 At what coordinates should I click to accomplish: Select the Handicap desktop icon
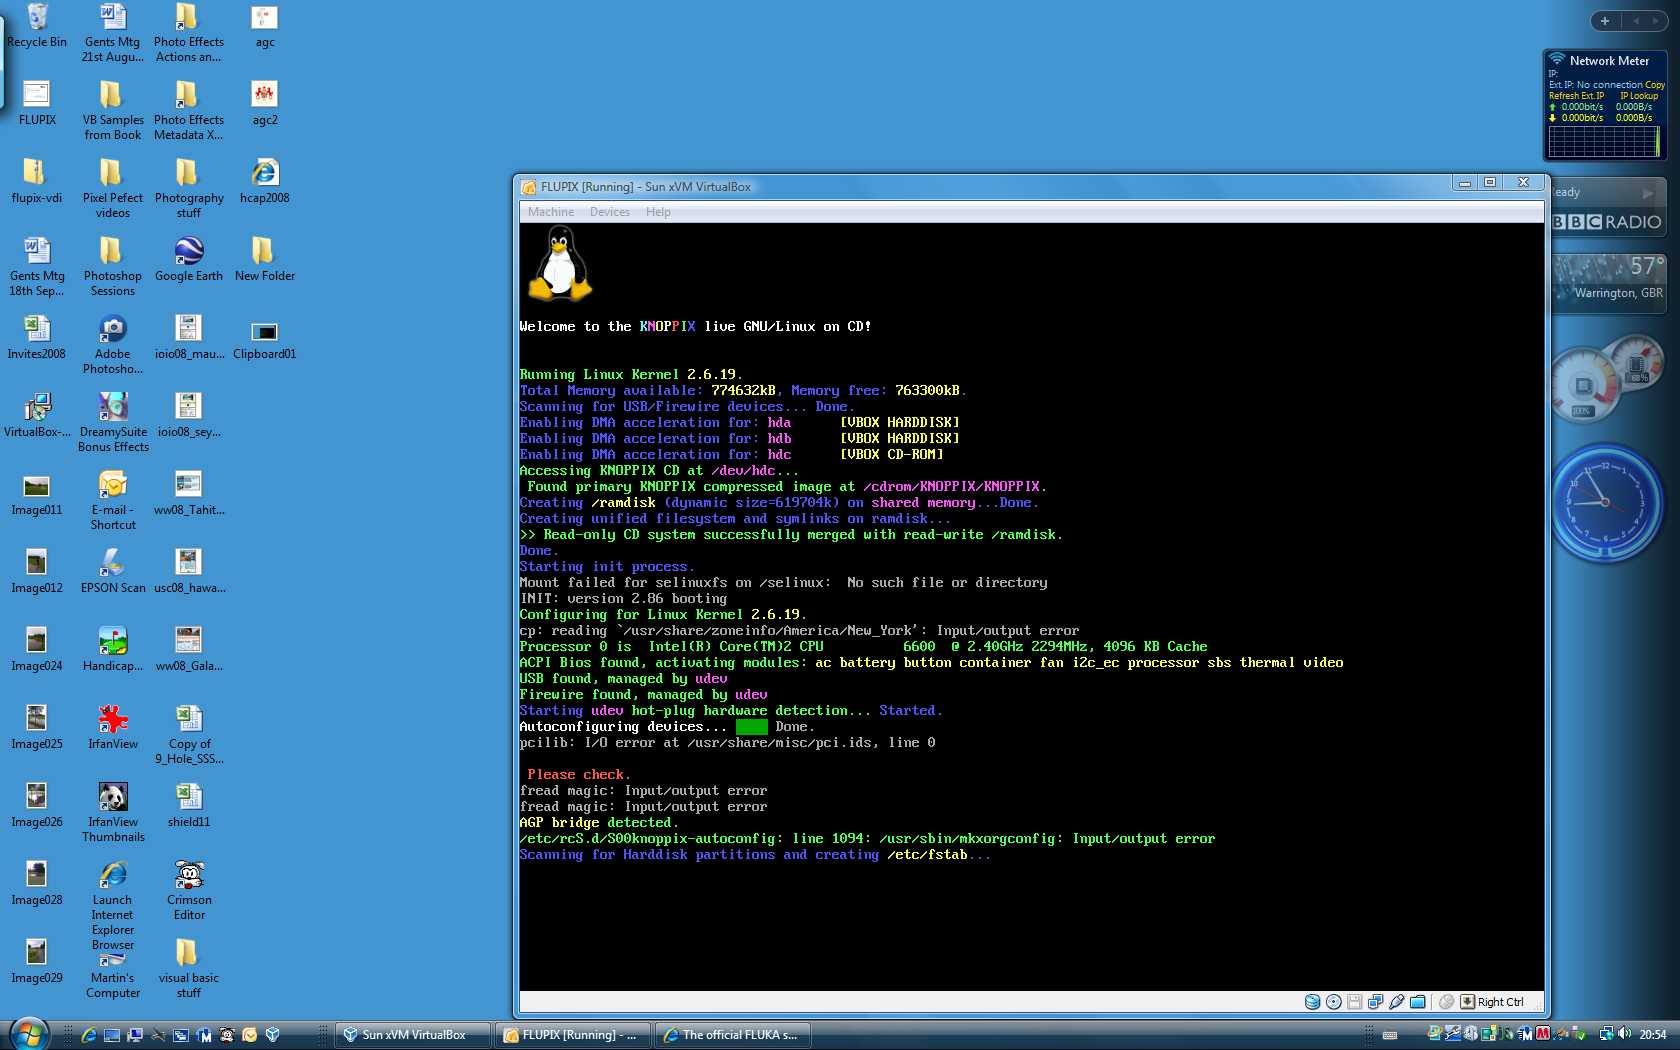click(x=113, y=649)
